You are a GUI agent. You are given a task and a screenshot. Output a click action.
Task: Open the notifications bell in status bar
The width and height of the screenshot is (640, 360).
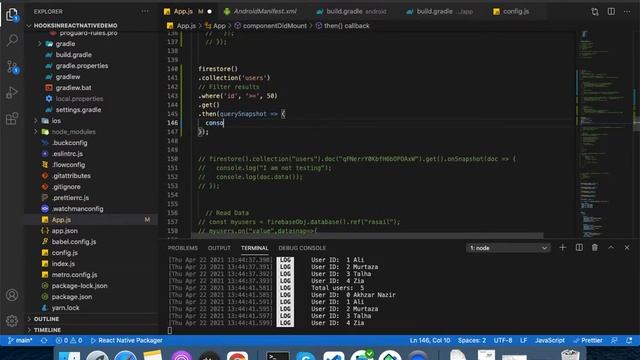click(629, 340)
